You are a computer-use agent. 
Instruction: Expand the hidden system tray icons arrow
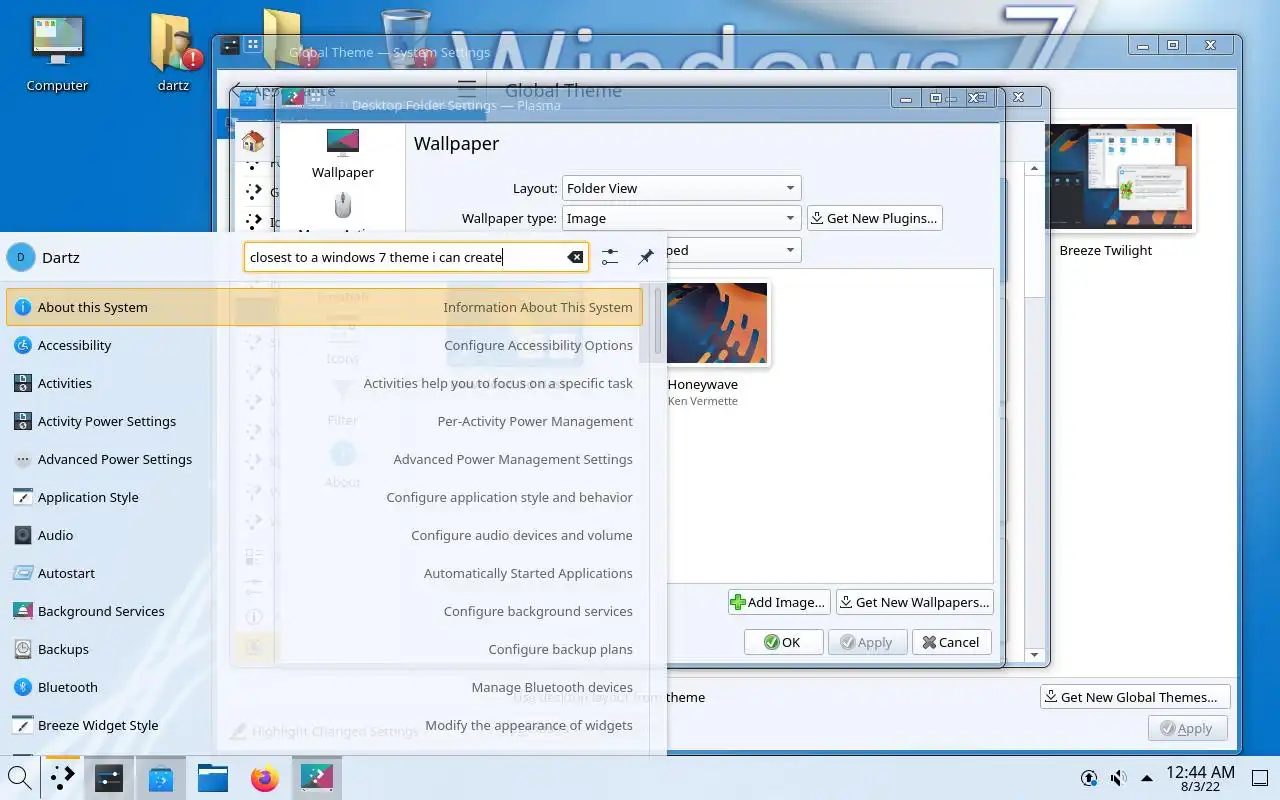pyautogui.click(x=1147, y=778)
